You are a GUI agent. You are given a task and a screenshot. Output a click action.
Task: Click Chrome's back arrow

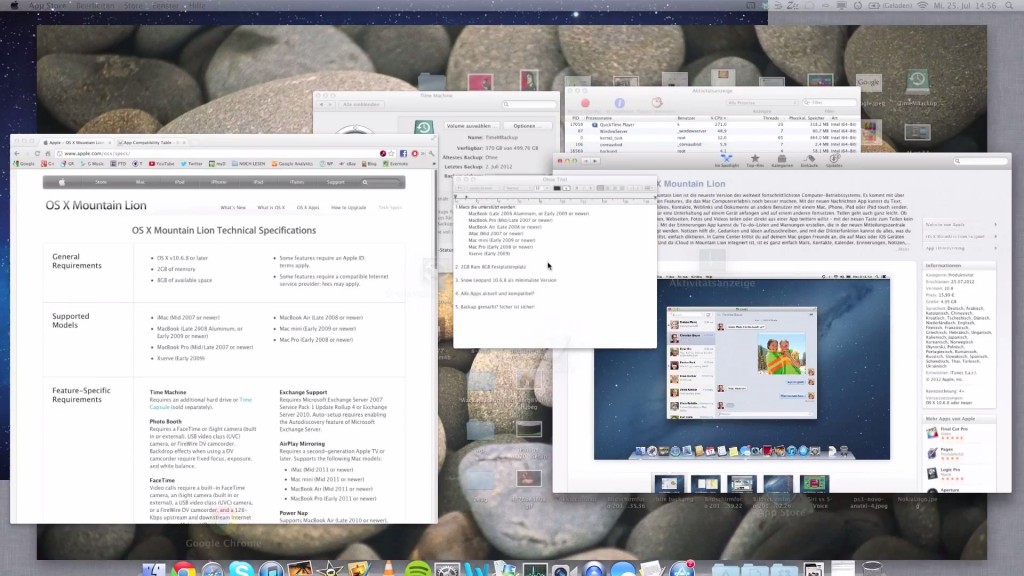17,153
